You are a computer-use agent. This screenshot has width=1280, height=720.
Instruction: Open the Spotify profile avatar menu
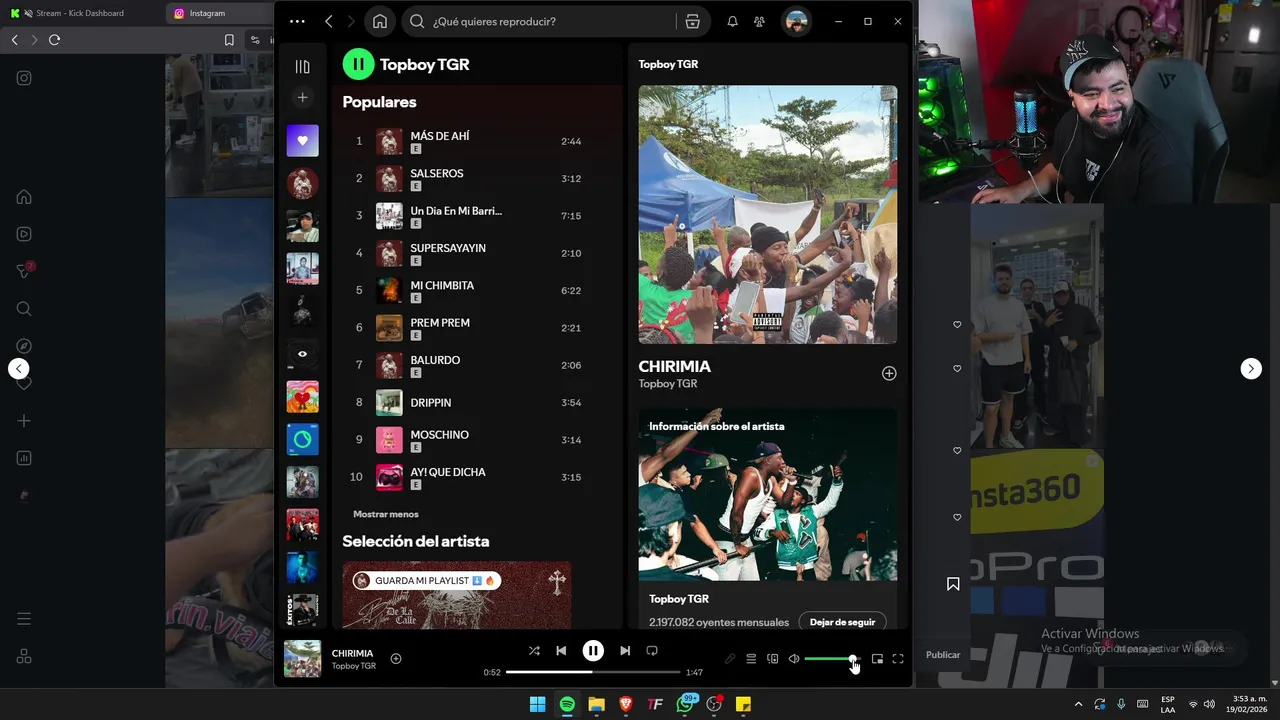coord(797,21)
